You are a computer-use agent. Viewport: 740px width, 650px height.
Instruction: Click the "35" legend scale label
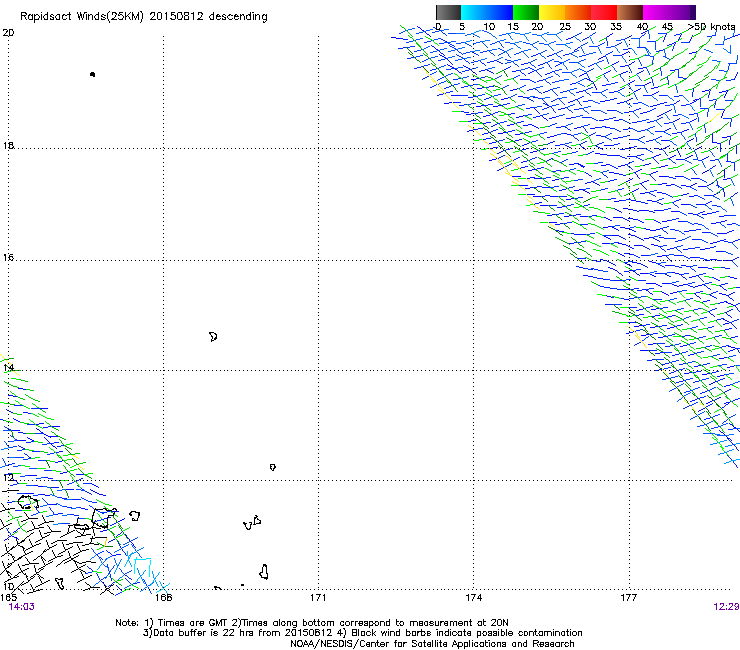click(616, 27)
